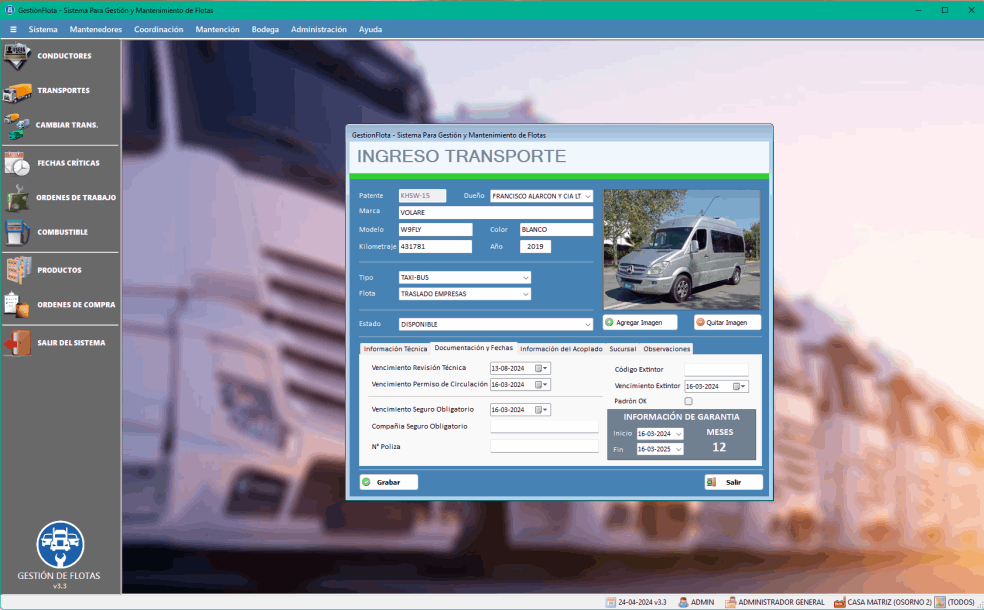Toggle the Padrón OK checkbox
This screenshot has height=610, width=984.
point(688,401)
